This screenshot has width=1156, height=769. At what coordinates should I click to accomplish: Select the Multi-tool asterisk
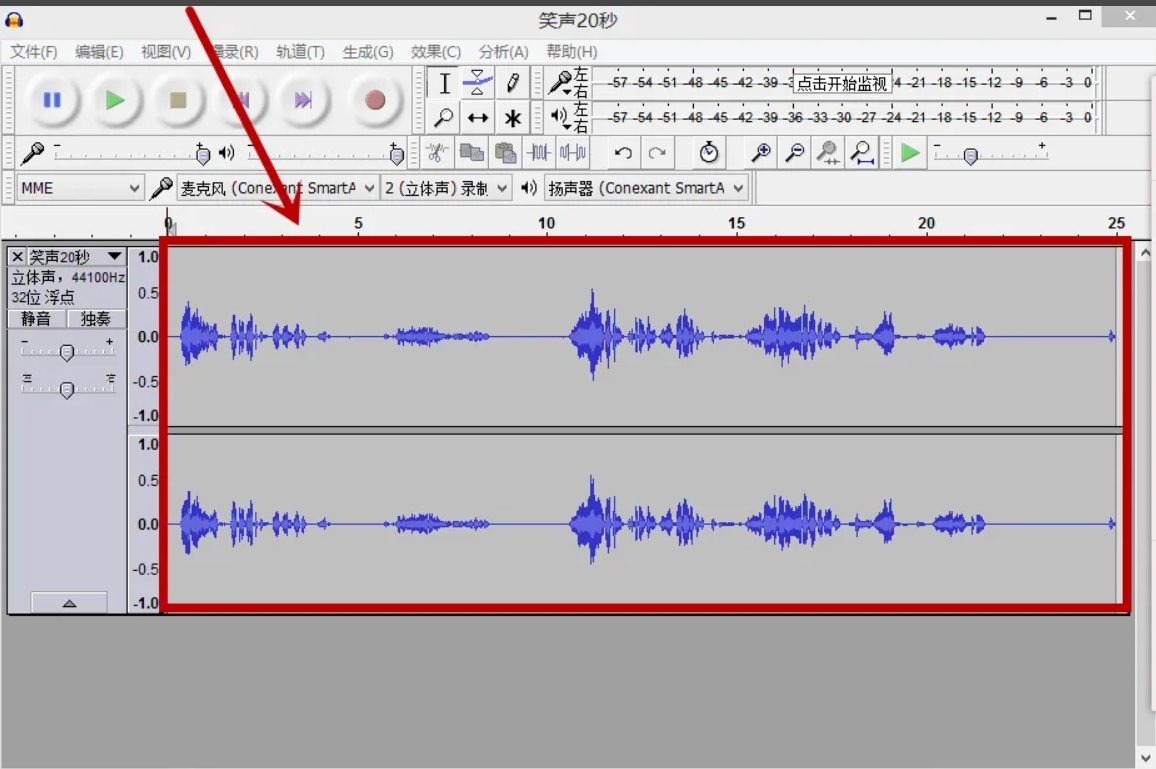coord(512,117)
